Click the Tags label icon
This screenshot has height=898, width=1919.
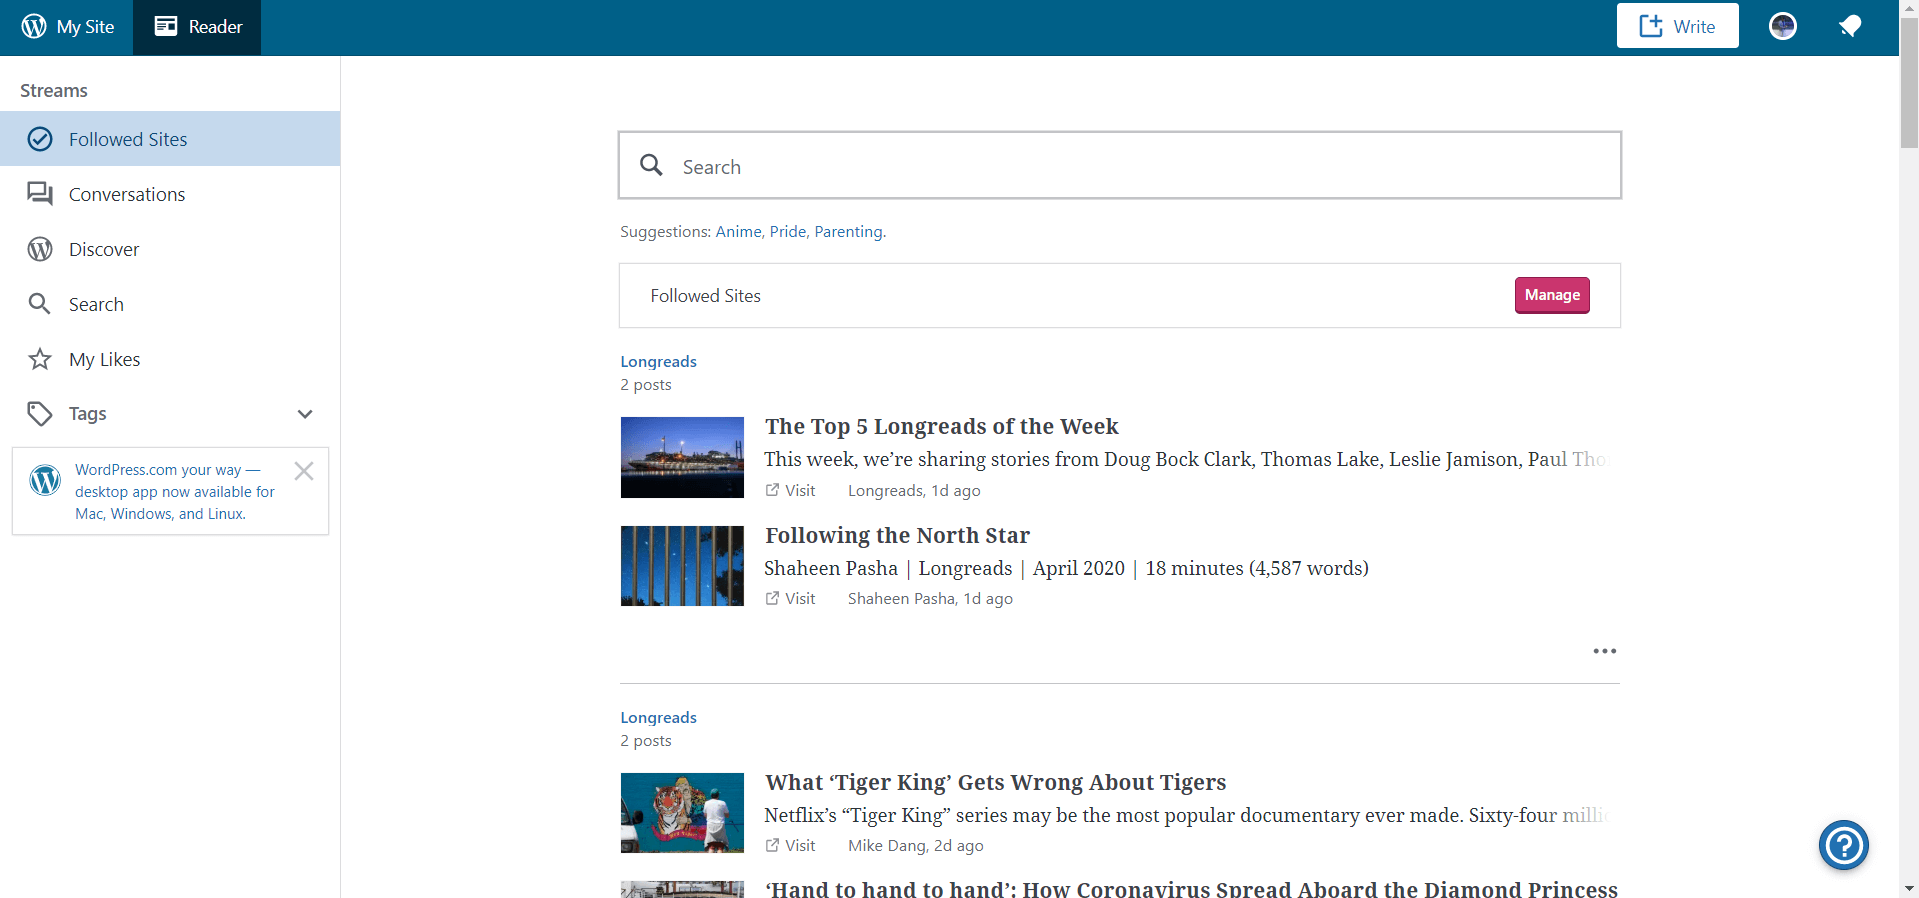pyautogui.click(x=40, y=414)
